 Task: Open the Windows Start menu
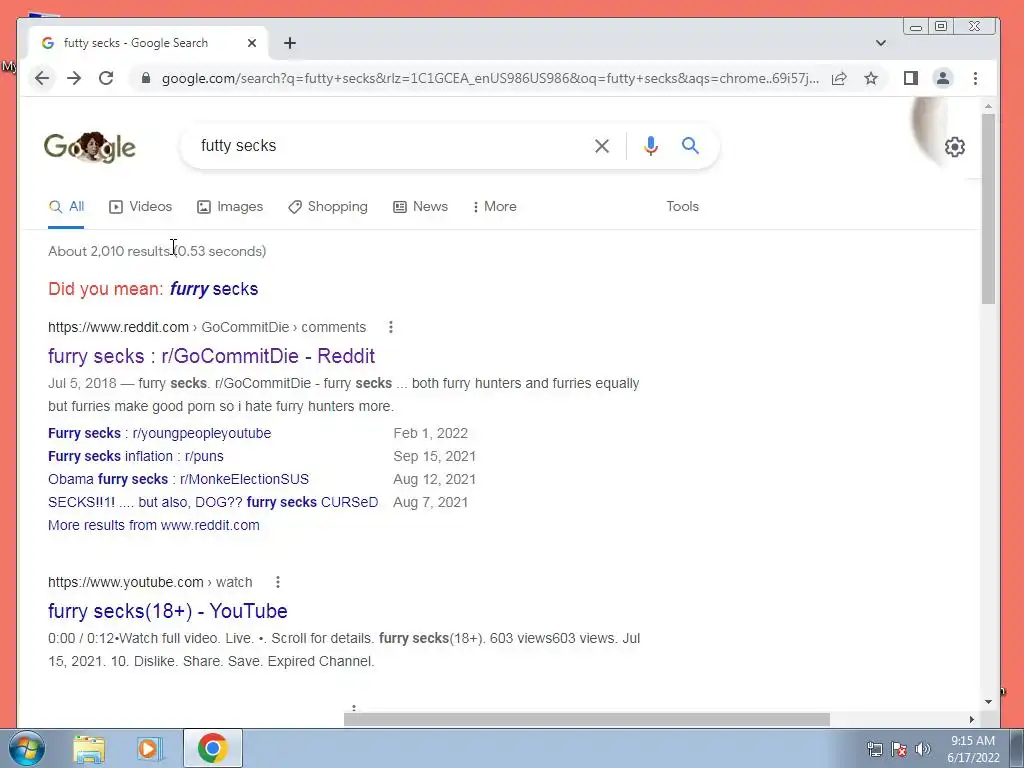click(x=26, y=748)
